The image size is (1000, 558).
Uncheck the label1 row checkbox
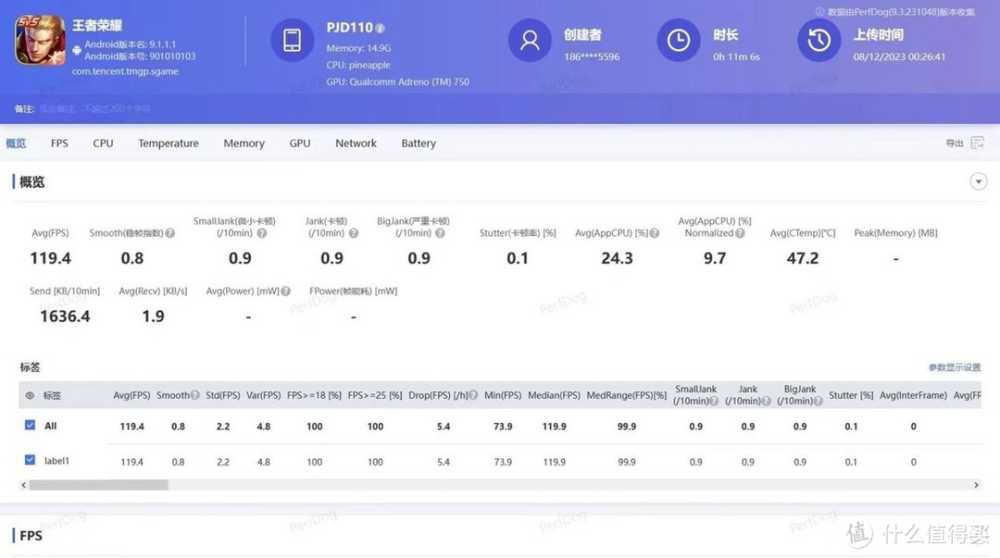(30, 461)
